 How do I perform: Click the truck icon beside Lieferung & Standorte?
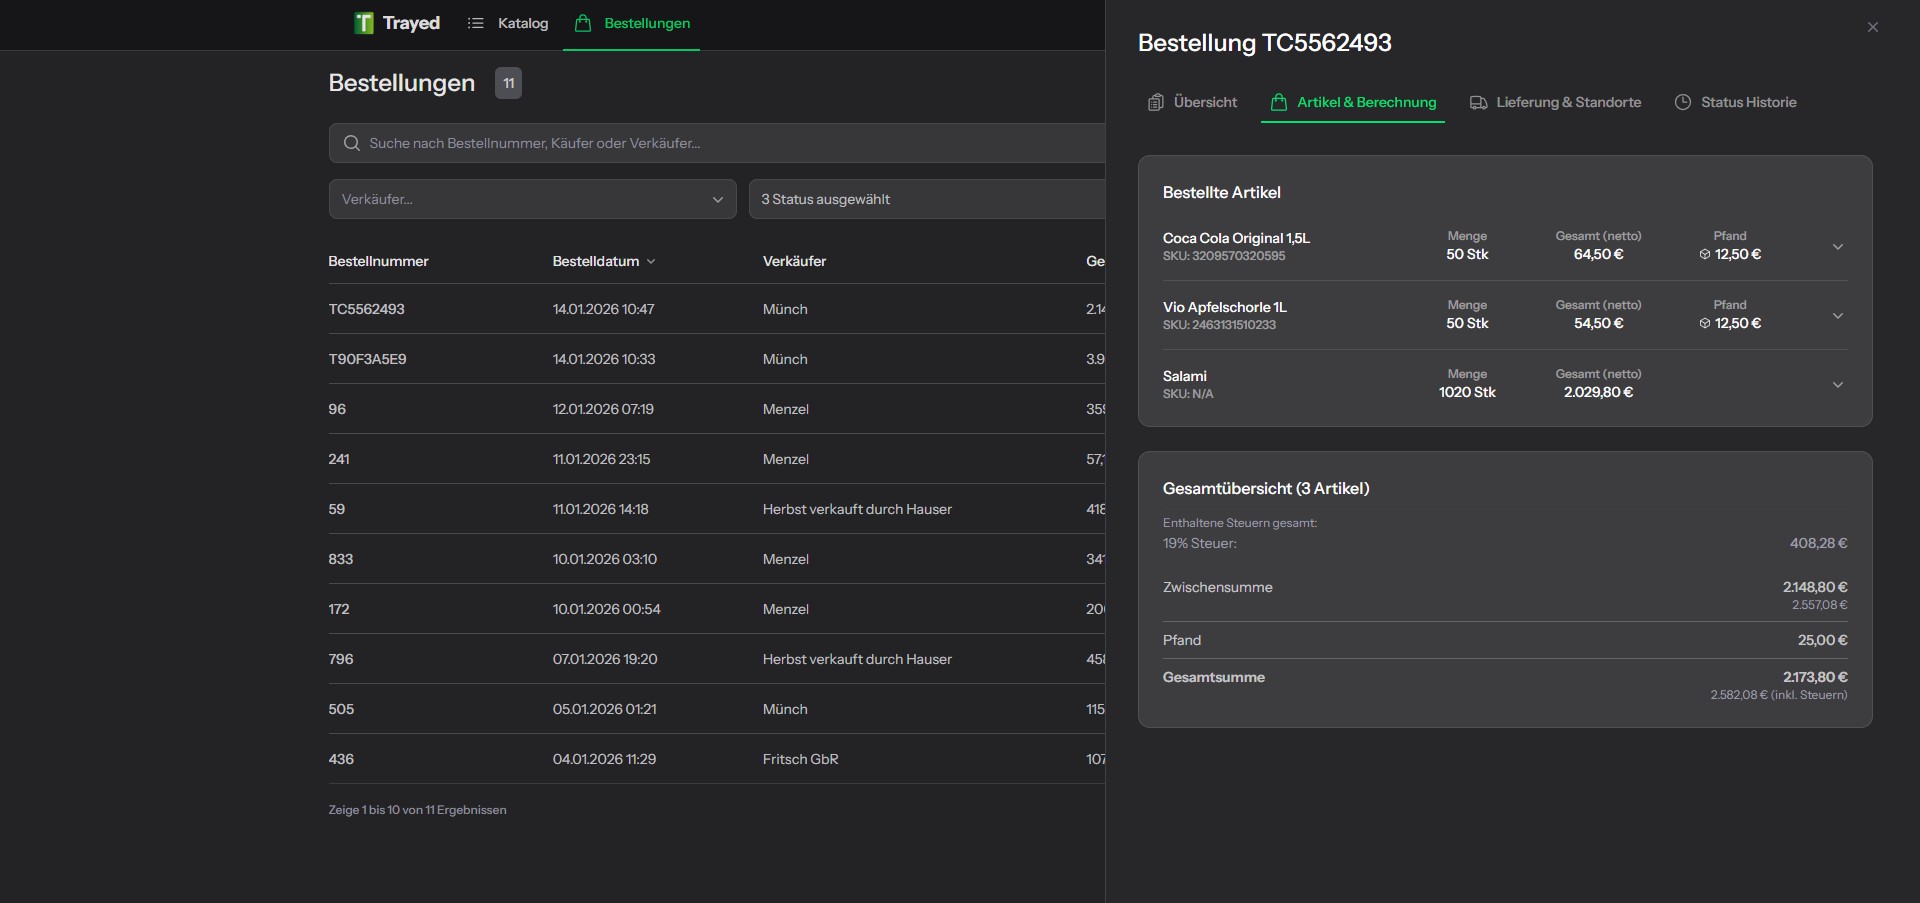click(1479, 102)
